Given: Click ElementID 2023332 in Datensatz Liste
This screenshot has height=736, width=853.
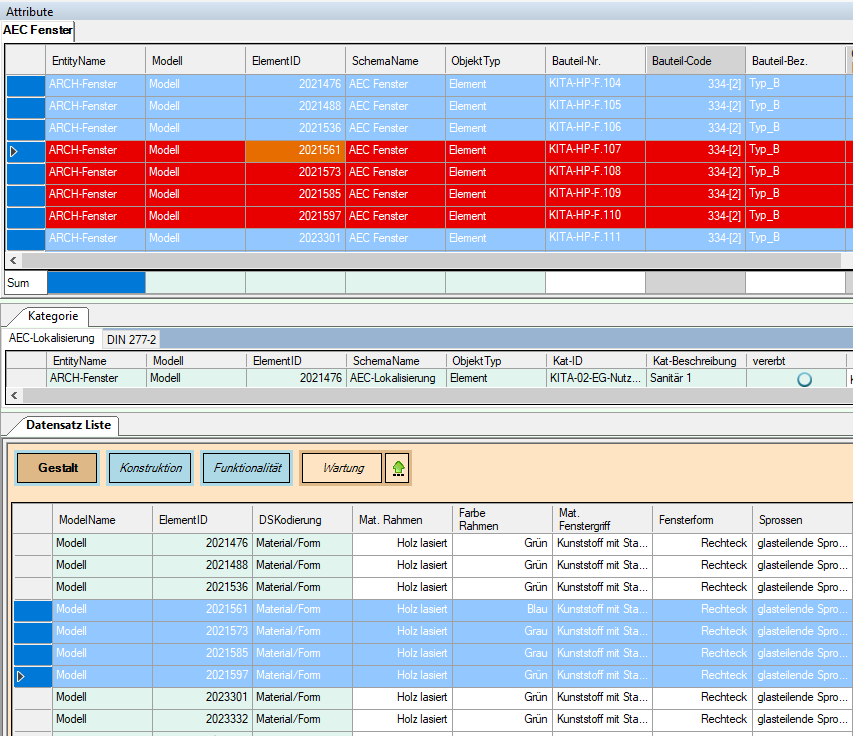Looking at the screenshot, I should click(202, 719).
